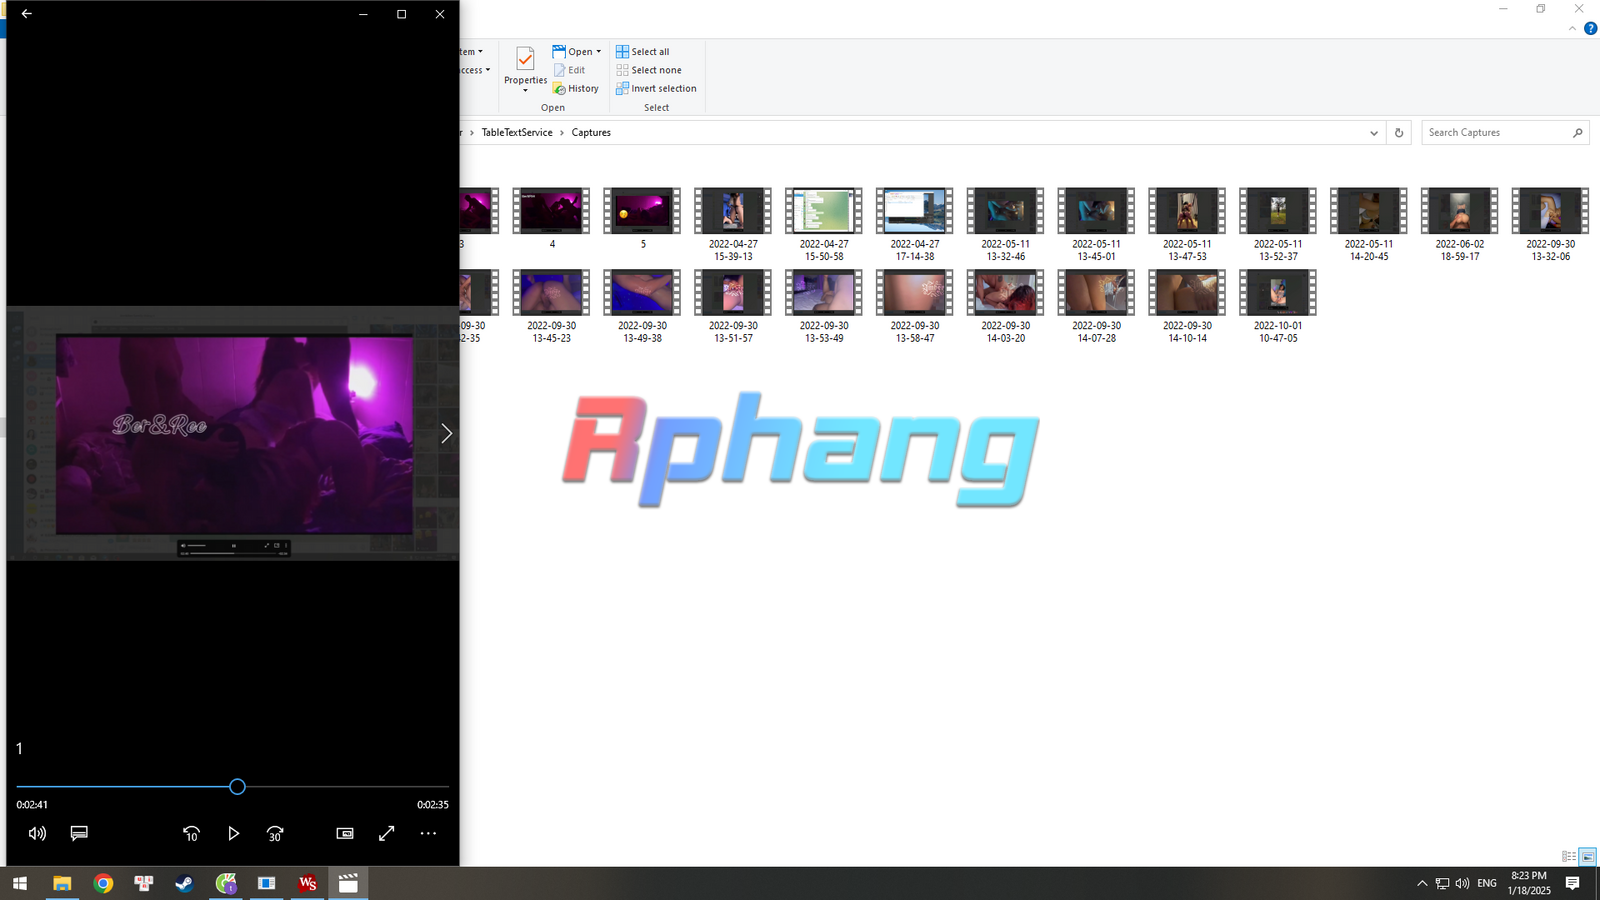Select the video 2022-06-02 18-59-17

(1460, 224)
